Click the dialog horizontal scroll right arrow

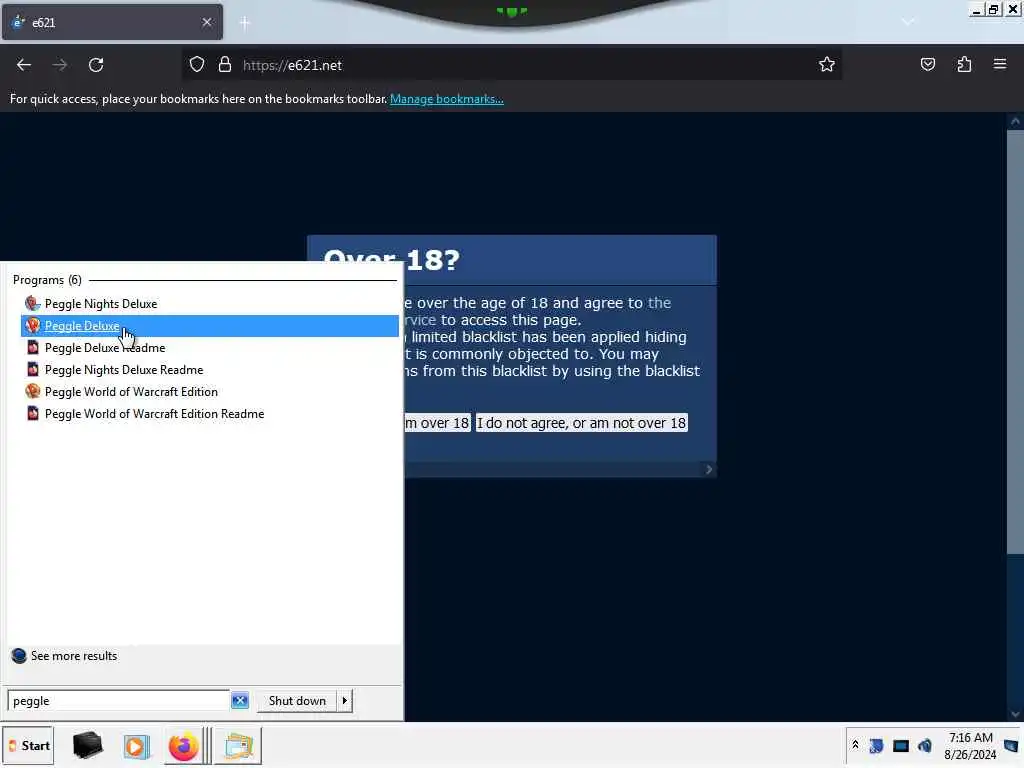pos(709,470)
